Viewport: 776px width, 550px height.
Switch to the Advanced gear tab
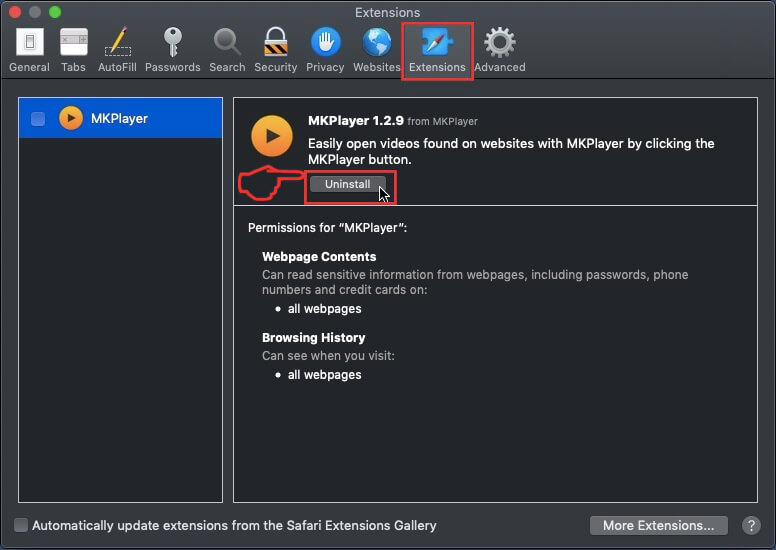click(500, 50)
